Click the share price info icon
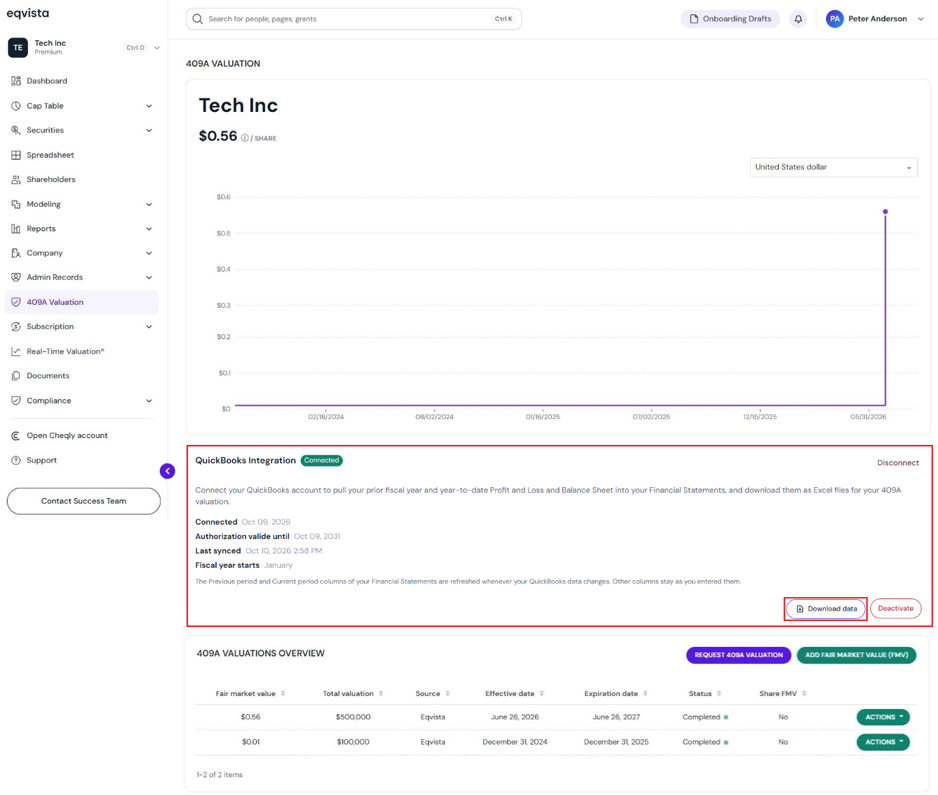Viewport: 938px width, 795px height. [245, 138]
